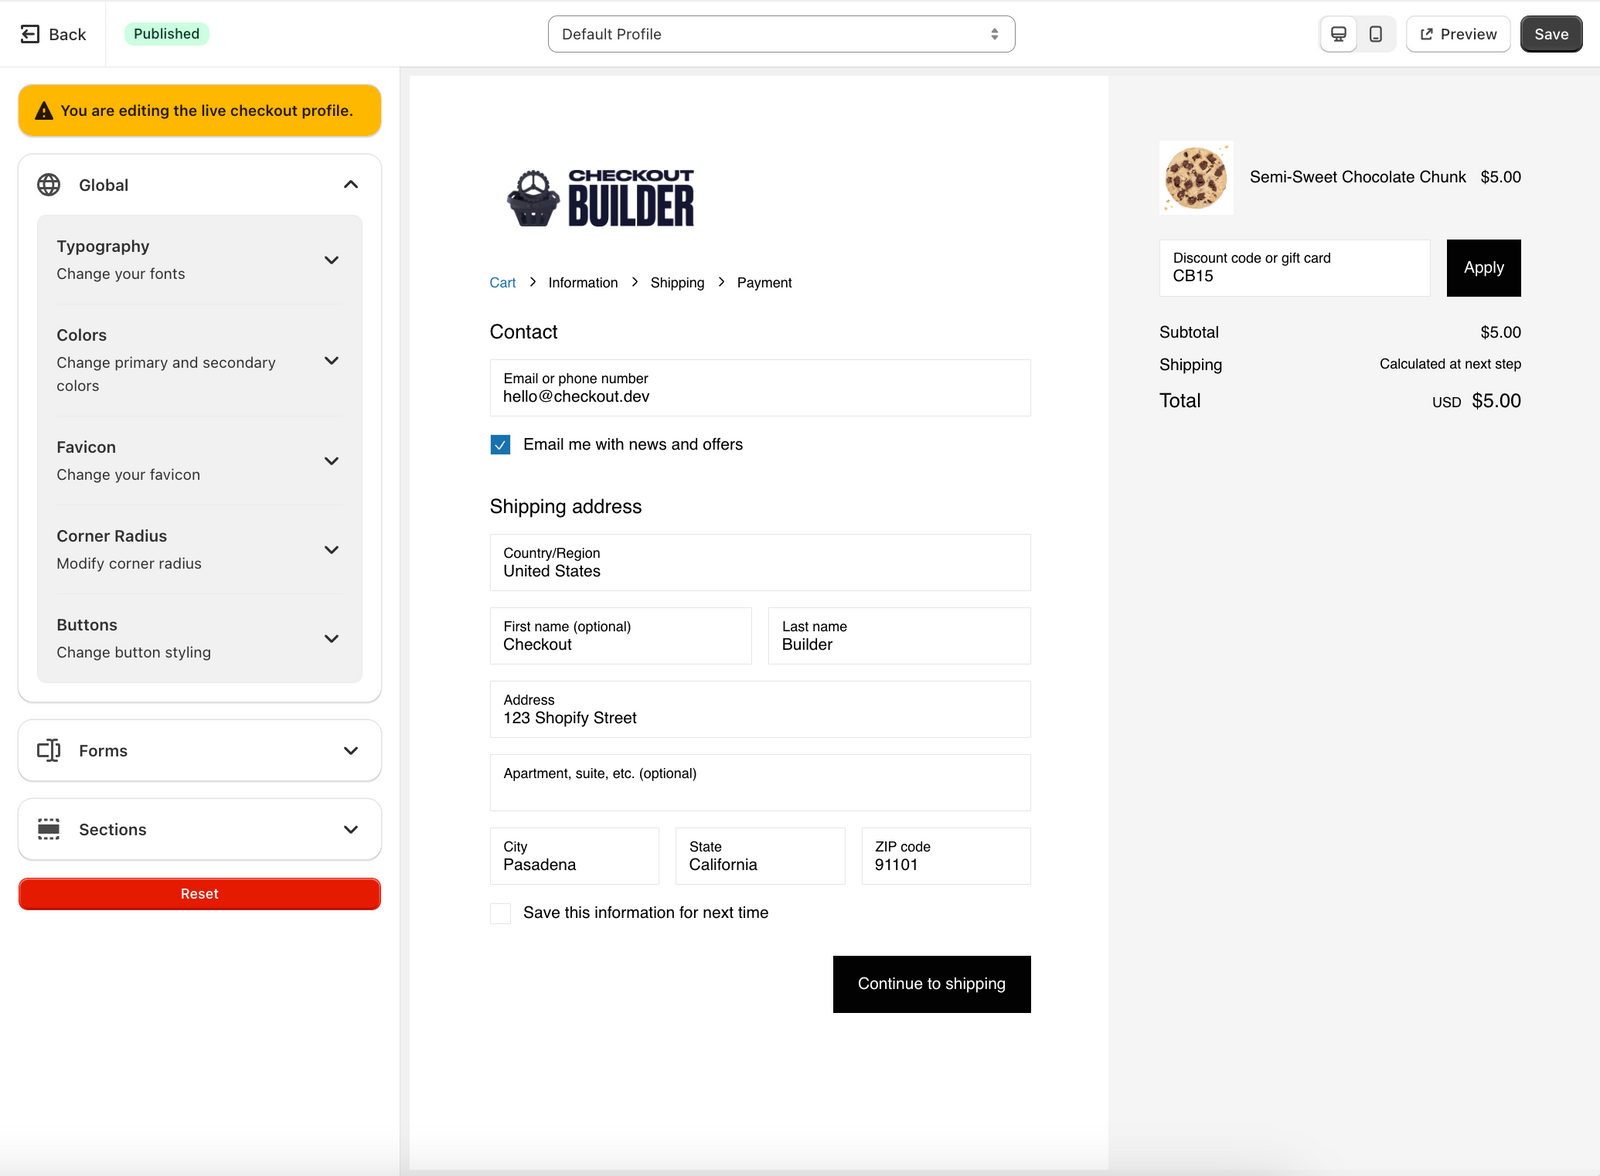Viewport: 1600px width, 1176px height.
Task: Switch to mobile preview view
Action: click(1376, 34)
